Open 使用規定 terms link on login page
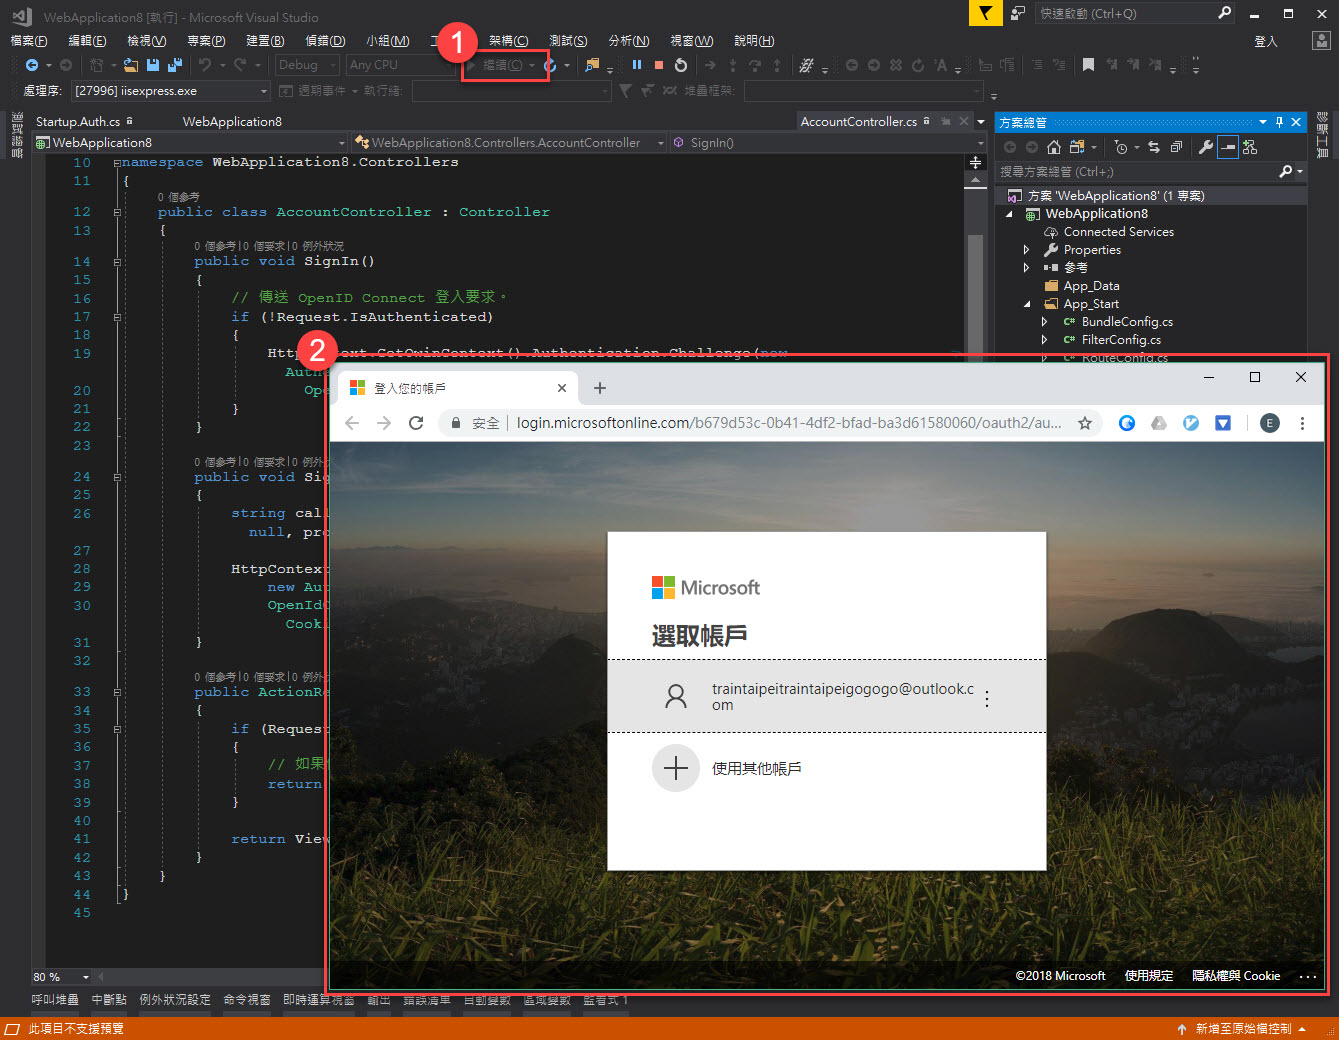This screenshot has width=1339, height=1040. pos(1149,976)
